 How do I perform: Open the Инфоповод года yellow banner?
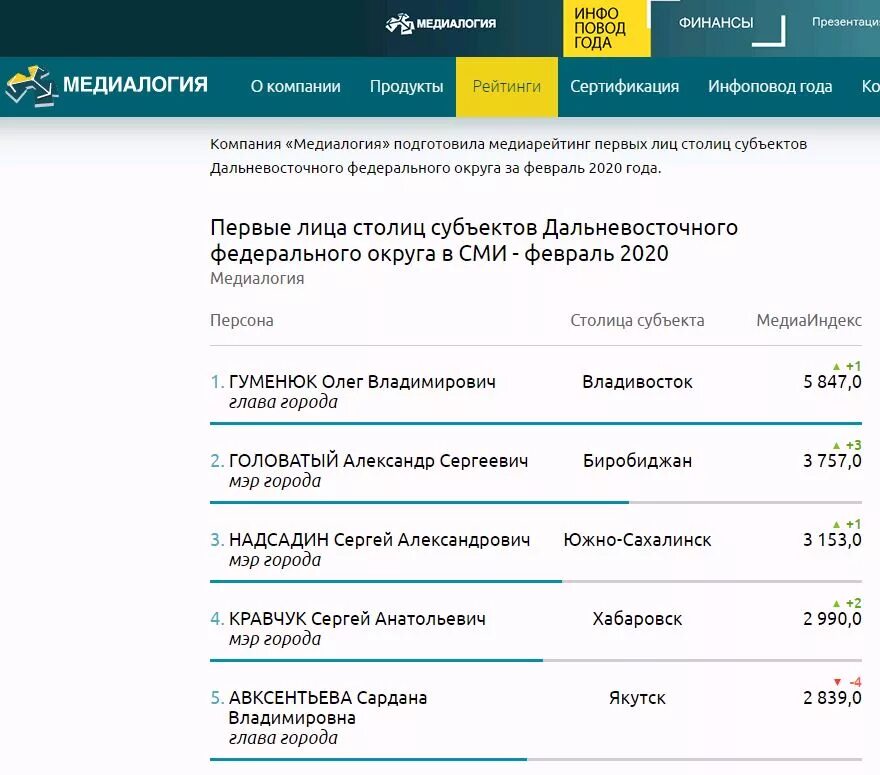[x=607, y=27]
